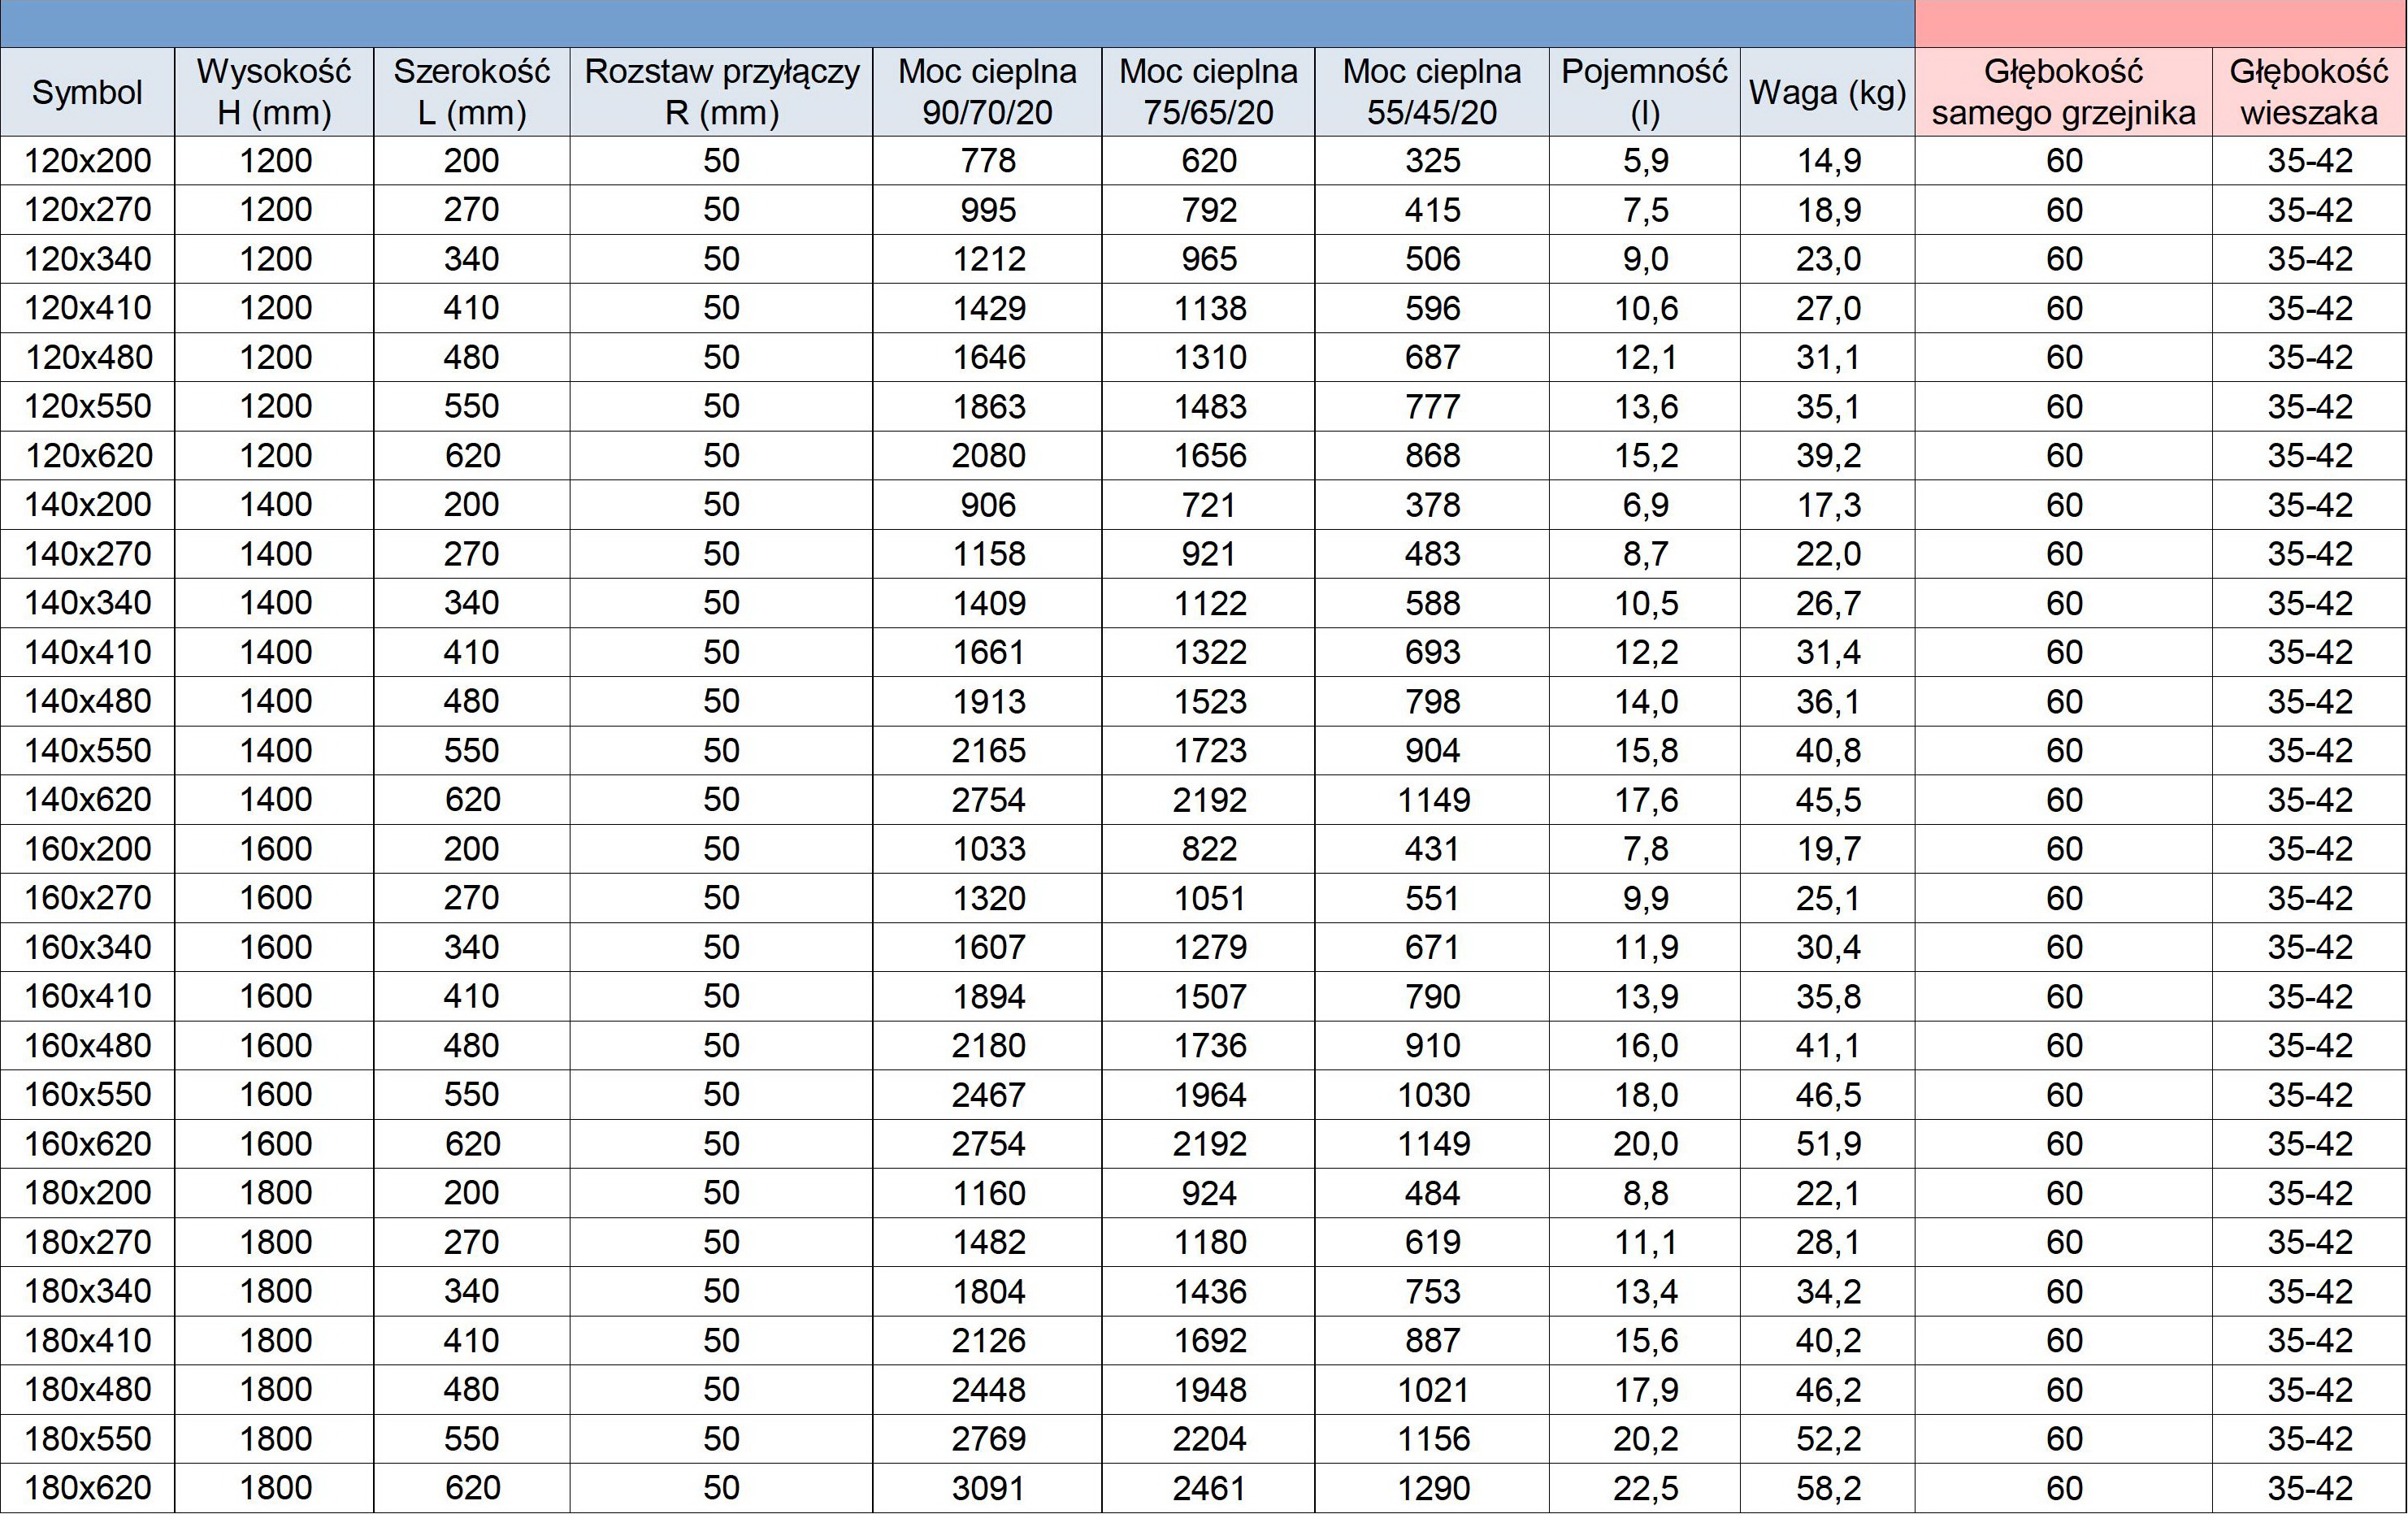Screen dimensions: 2408x1514
Task: Click the Głębokość samego grzejnika header
Action: pos(2063,92)
